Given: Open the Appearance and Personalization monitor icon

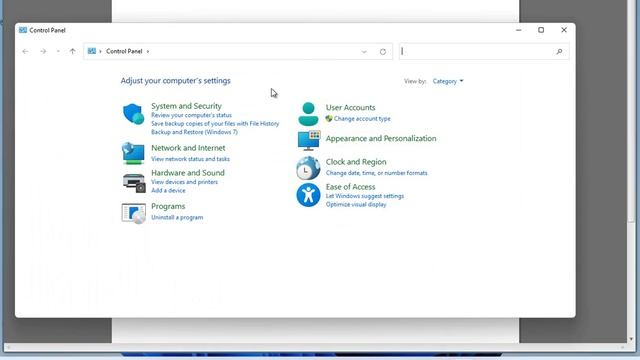Looking at the screenshot, I should [x=309, y=140].
